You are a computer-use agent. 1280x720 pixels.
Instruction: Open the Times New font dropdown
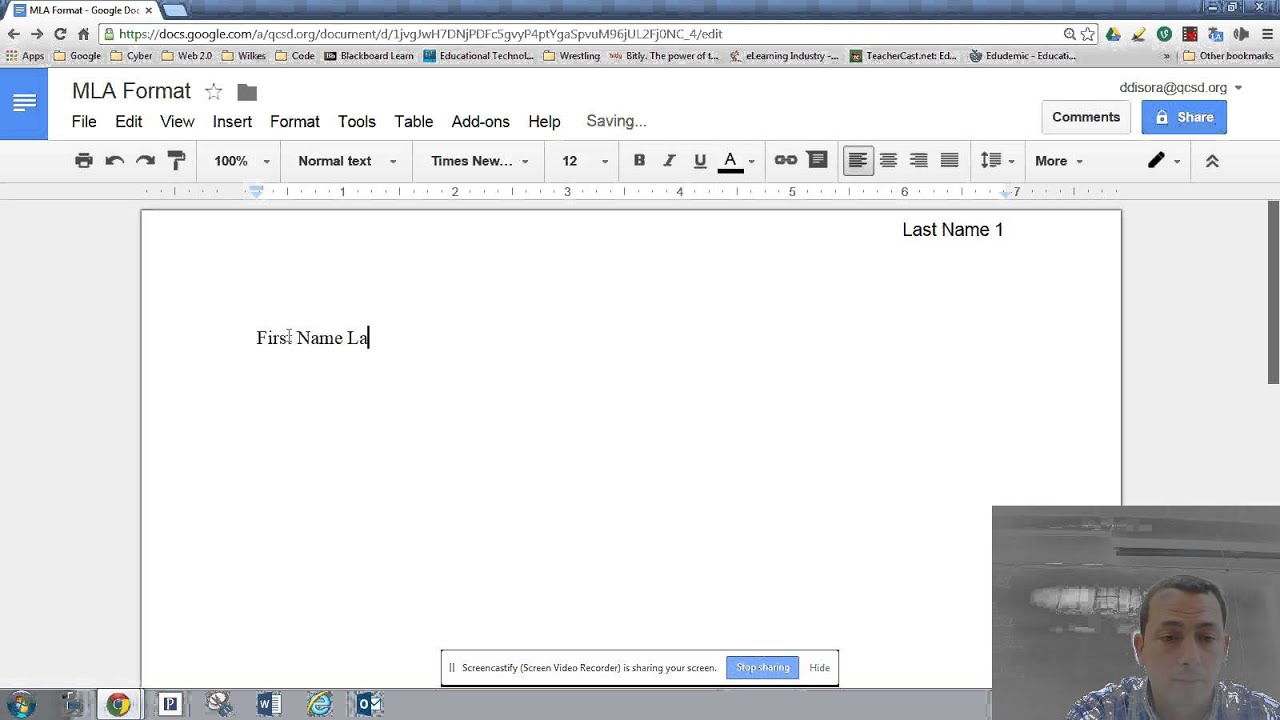coord(479,161)
